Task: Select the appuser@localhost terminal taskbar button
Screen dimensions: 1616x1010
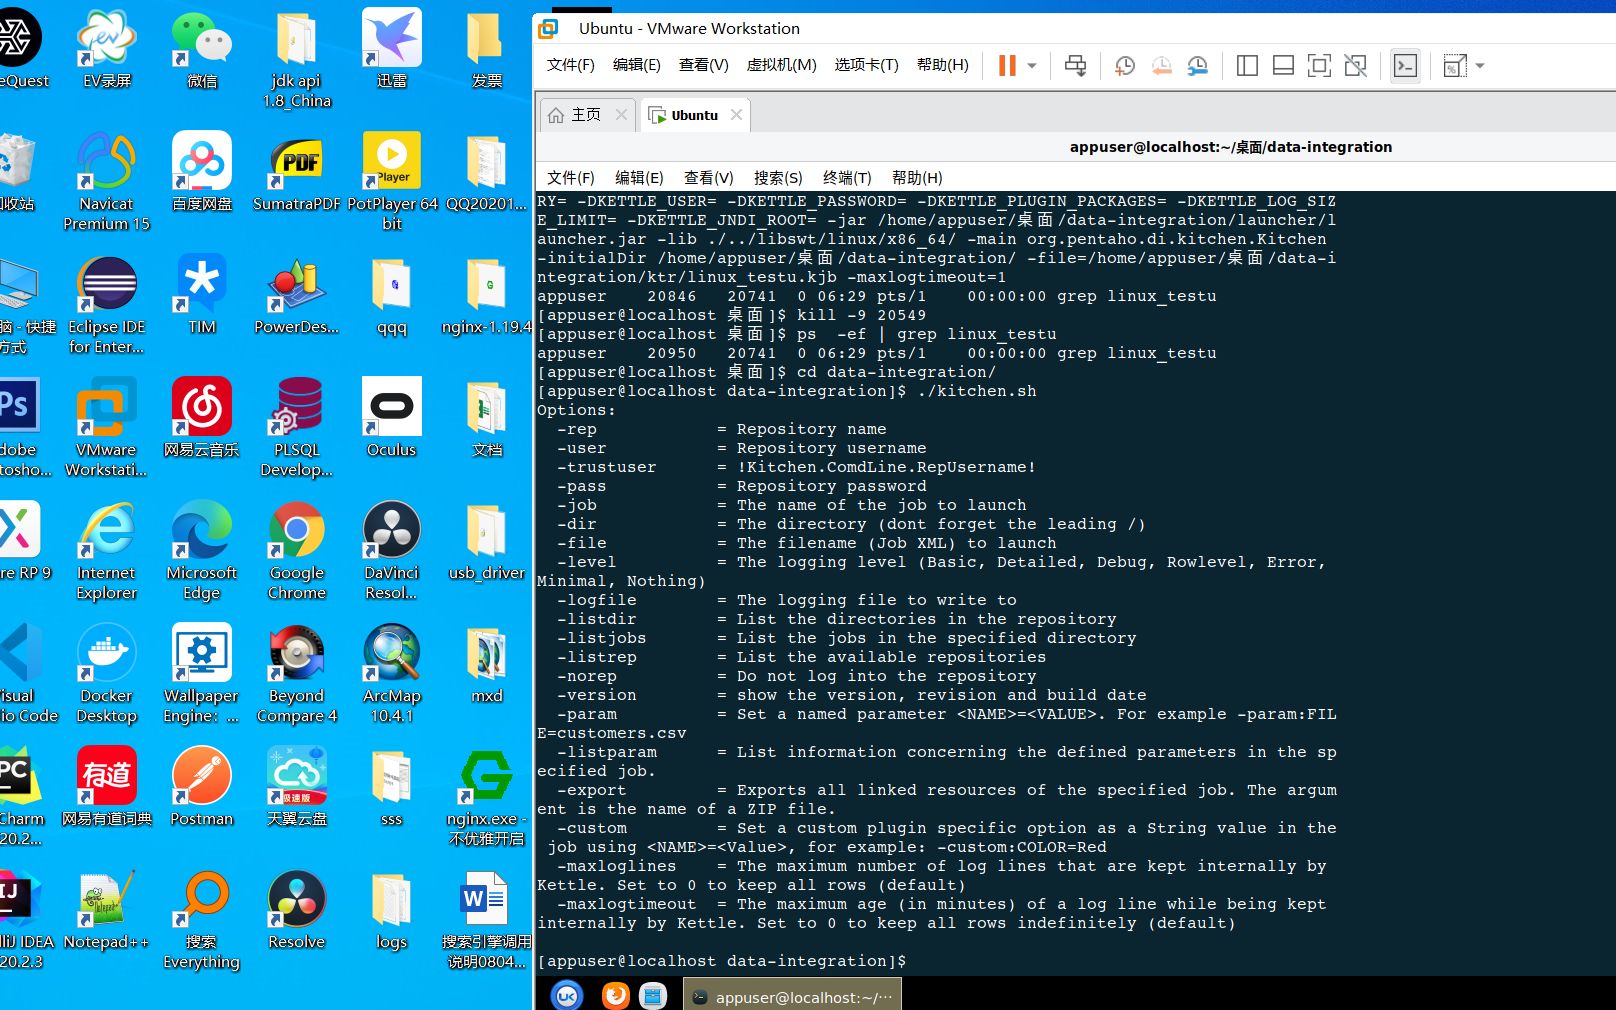Action: (x=792, y=996)
